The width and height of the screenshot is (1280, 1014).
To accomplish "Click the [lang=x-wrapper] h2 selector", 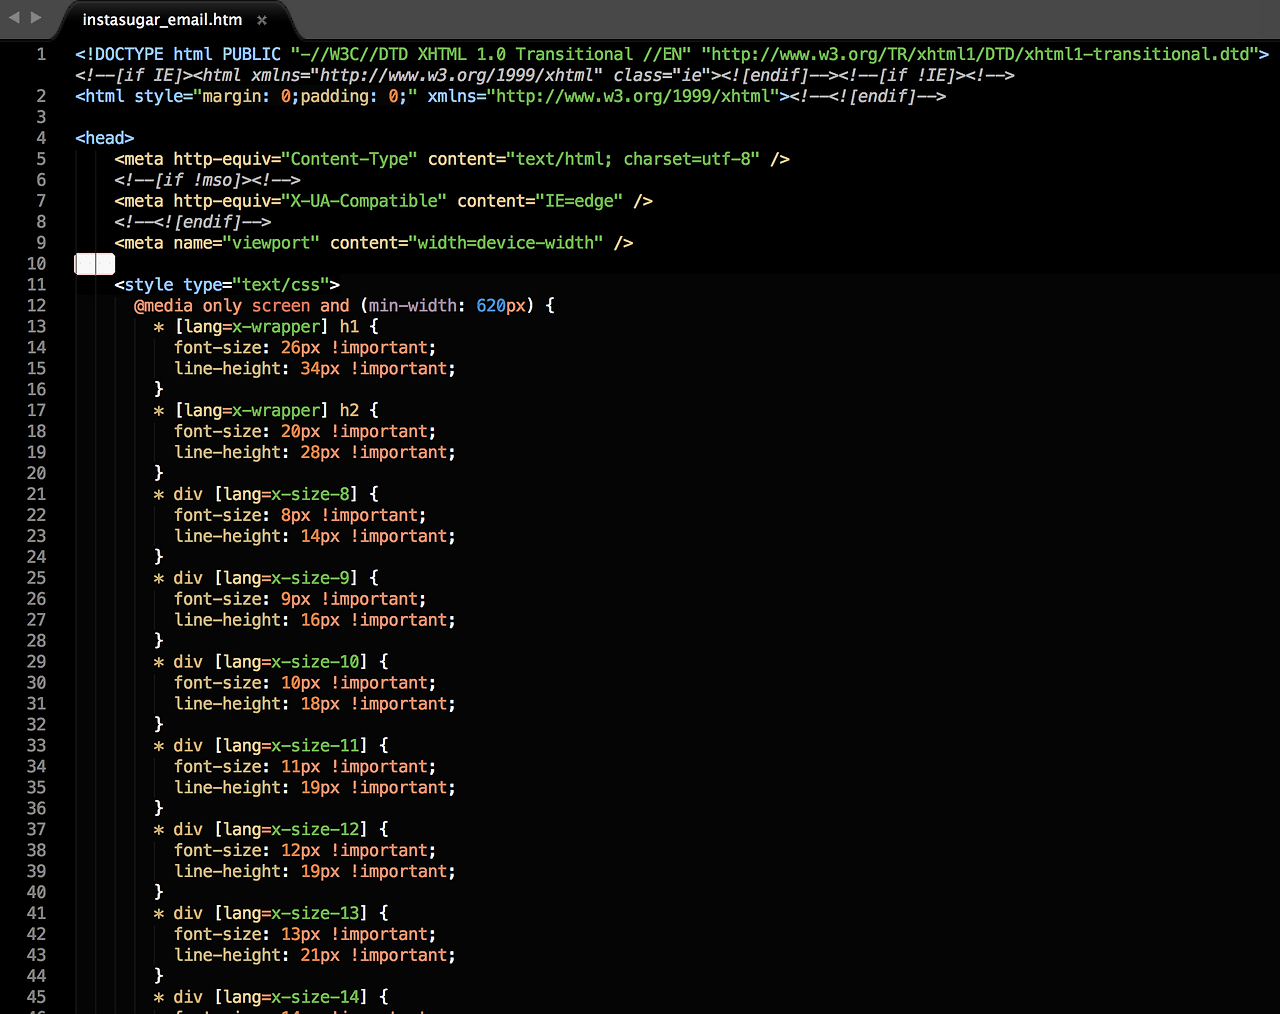I will coord(266,411).
